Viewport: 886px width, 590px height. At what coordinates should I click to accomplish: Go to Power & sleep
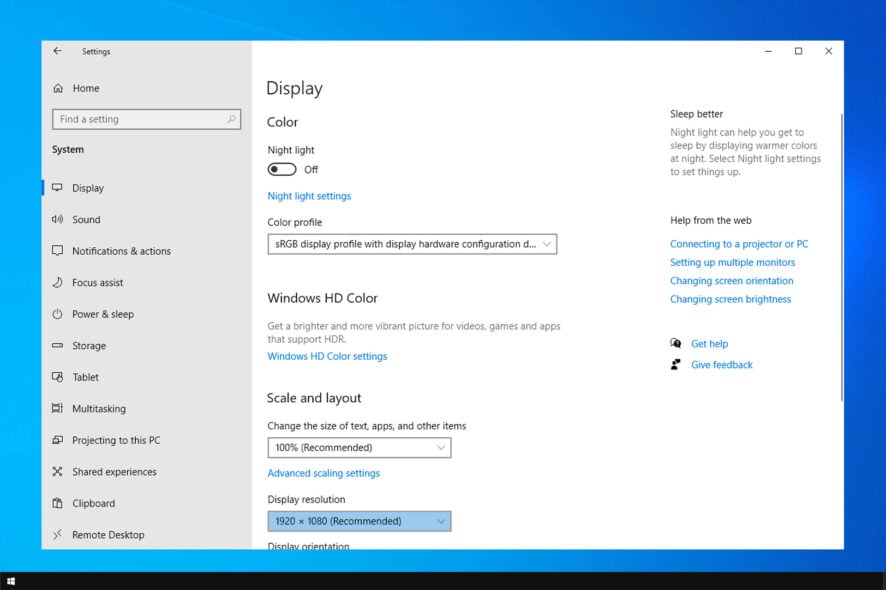point(103,314)
